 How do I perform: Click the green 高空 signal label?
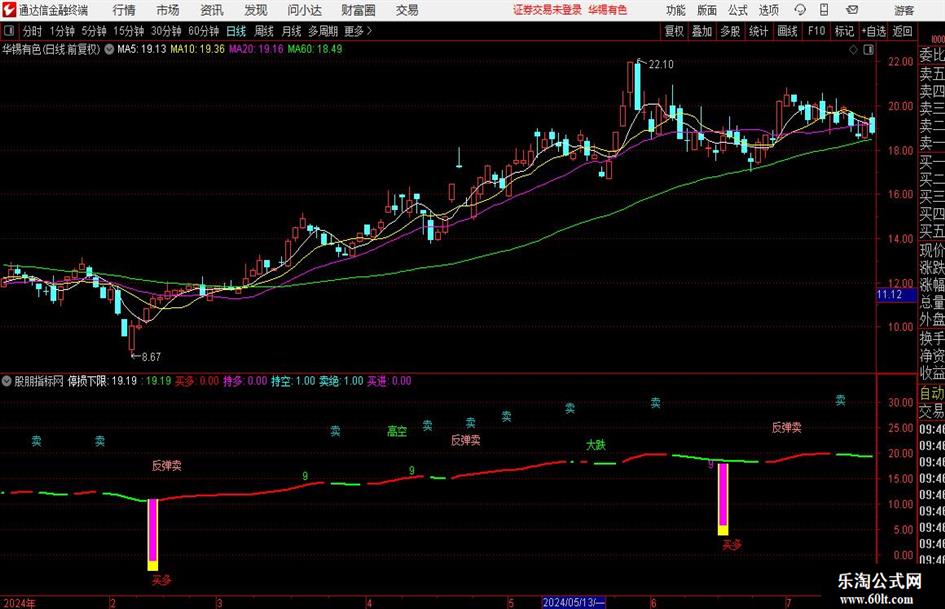point(397,432)
